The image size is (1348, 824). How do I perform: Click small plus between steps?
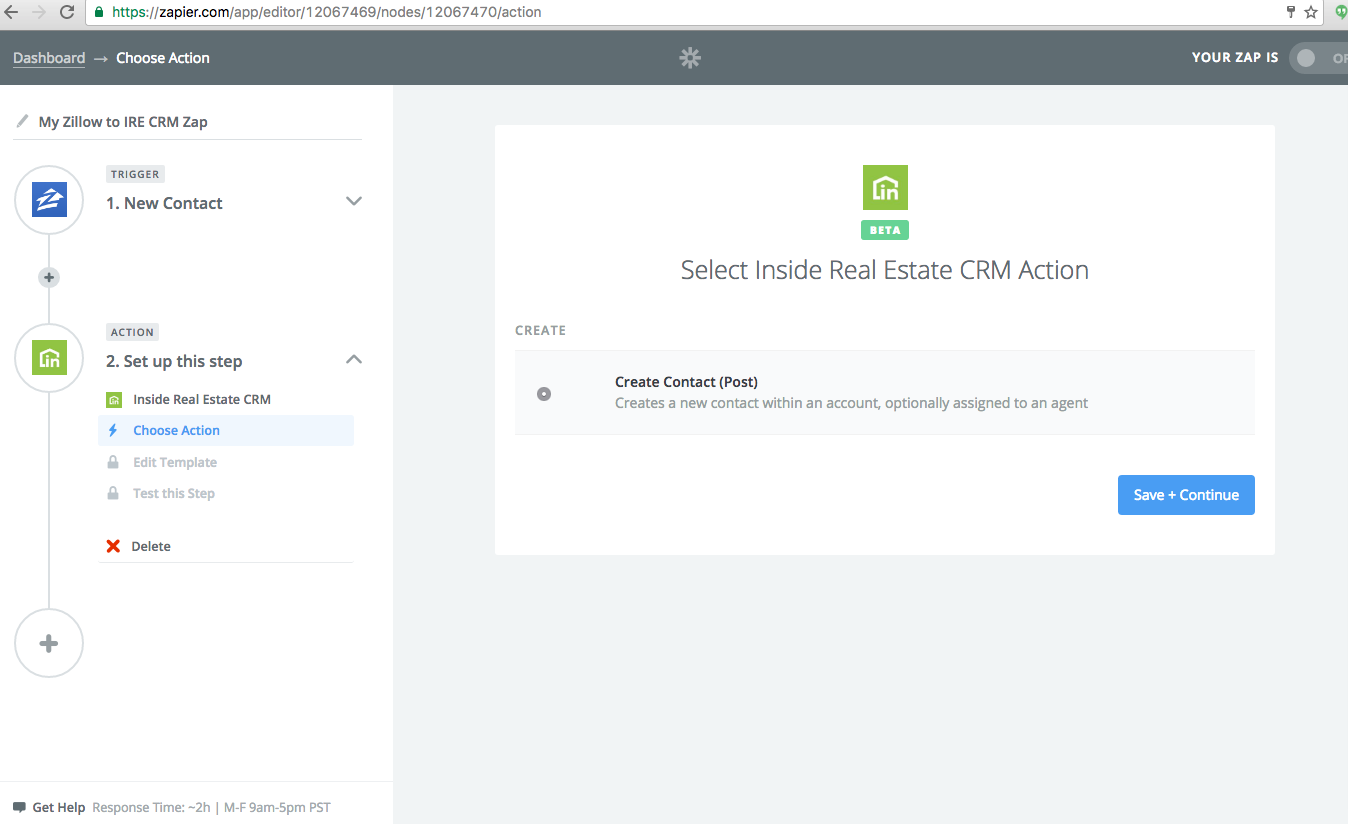(49, 277)
